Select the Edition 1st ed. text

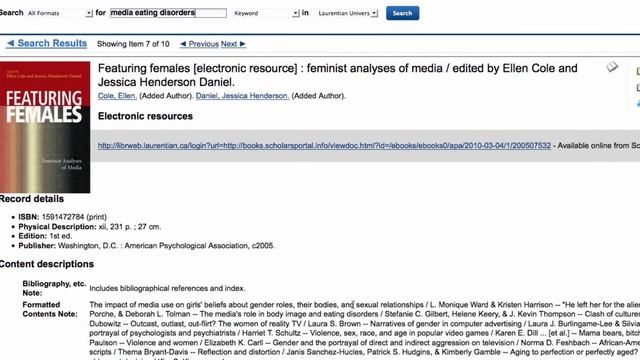60,236
